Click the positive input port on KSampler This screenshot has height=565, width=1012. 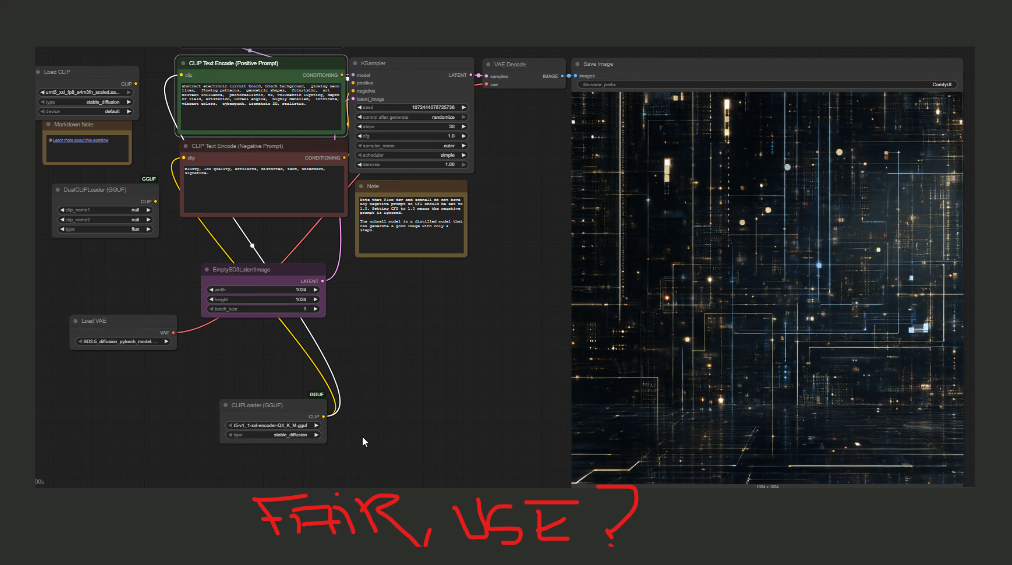pos(353,83)
